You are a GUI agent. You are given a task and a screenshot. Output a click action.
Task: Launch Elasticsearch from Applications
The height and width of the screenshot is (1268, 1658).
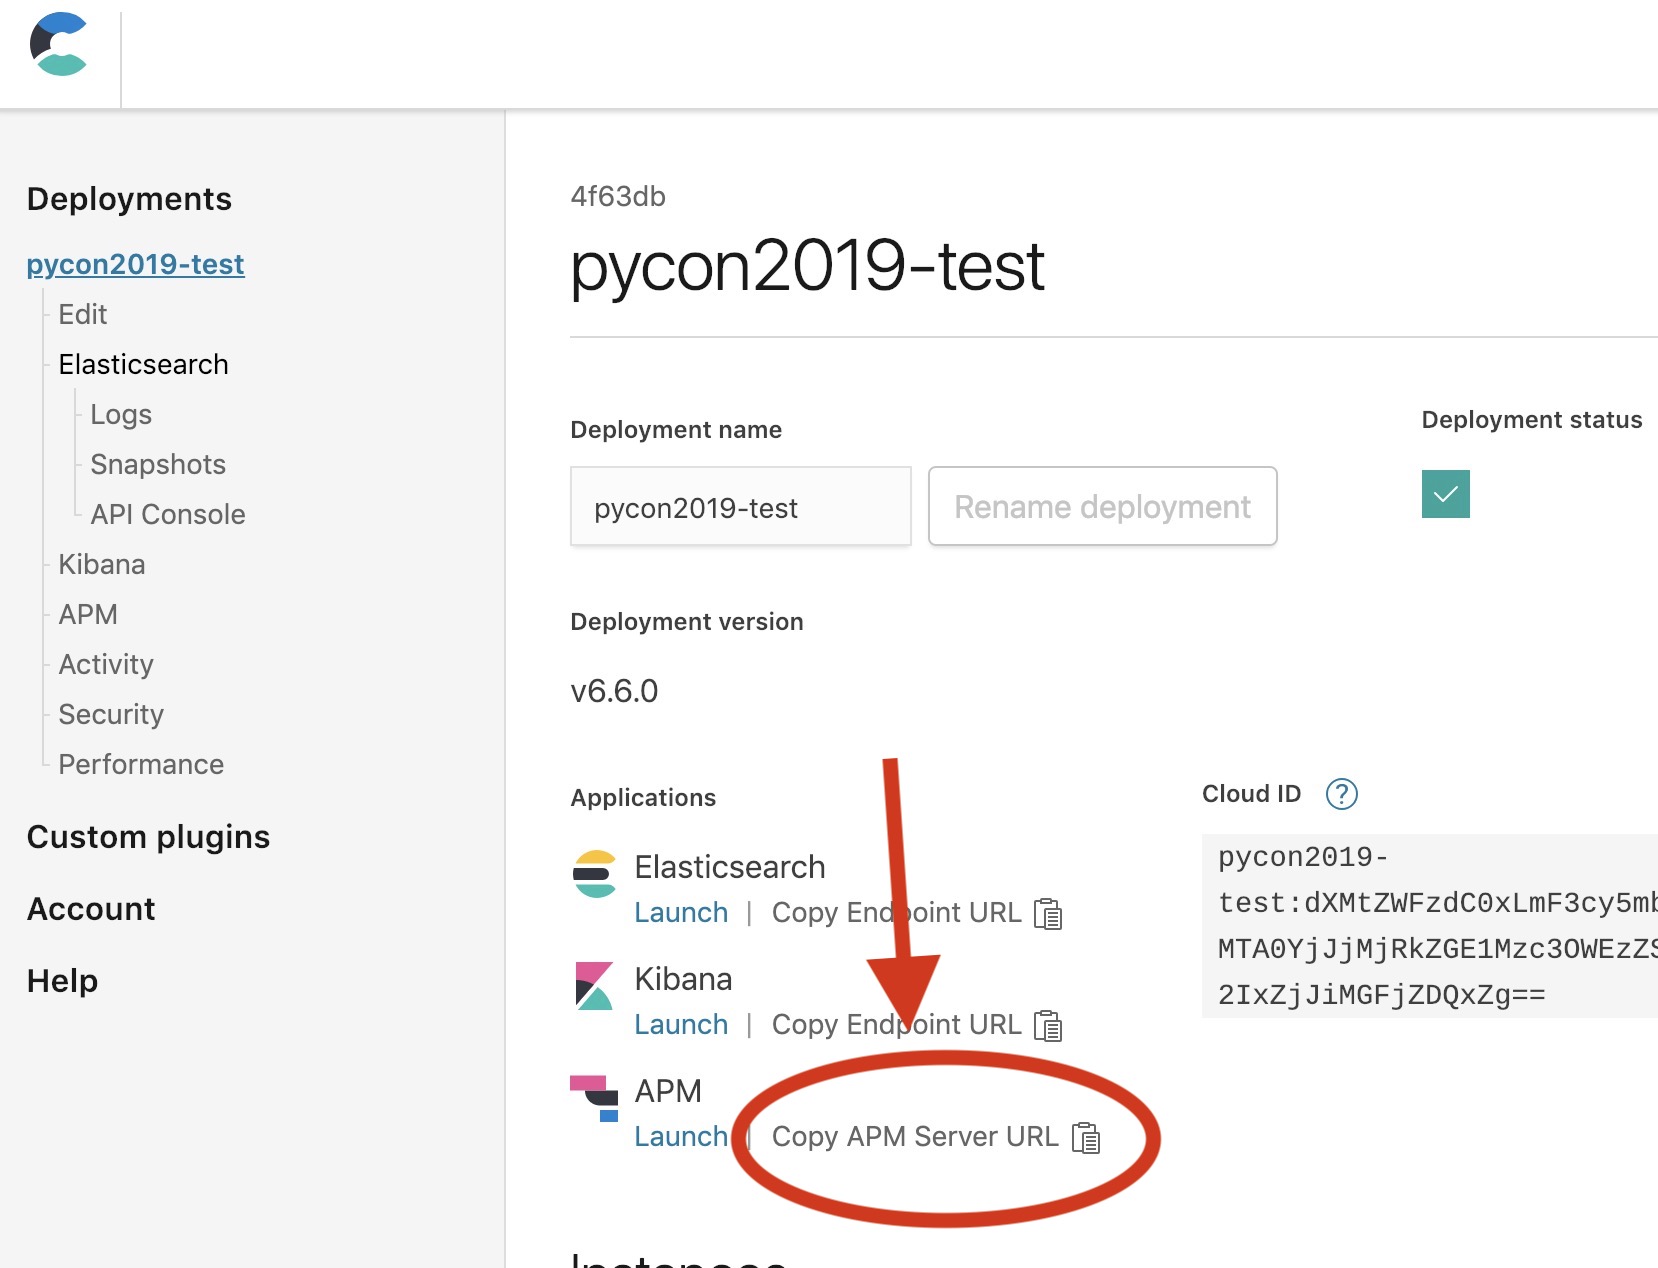(x=681, y=913)
